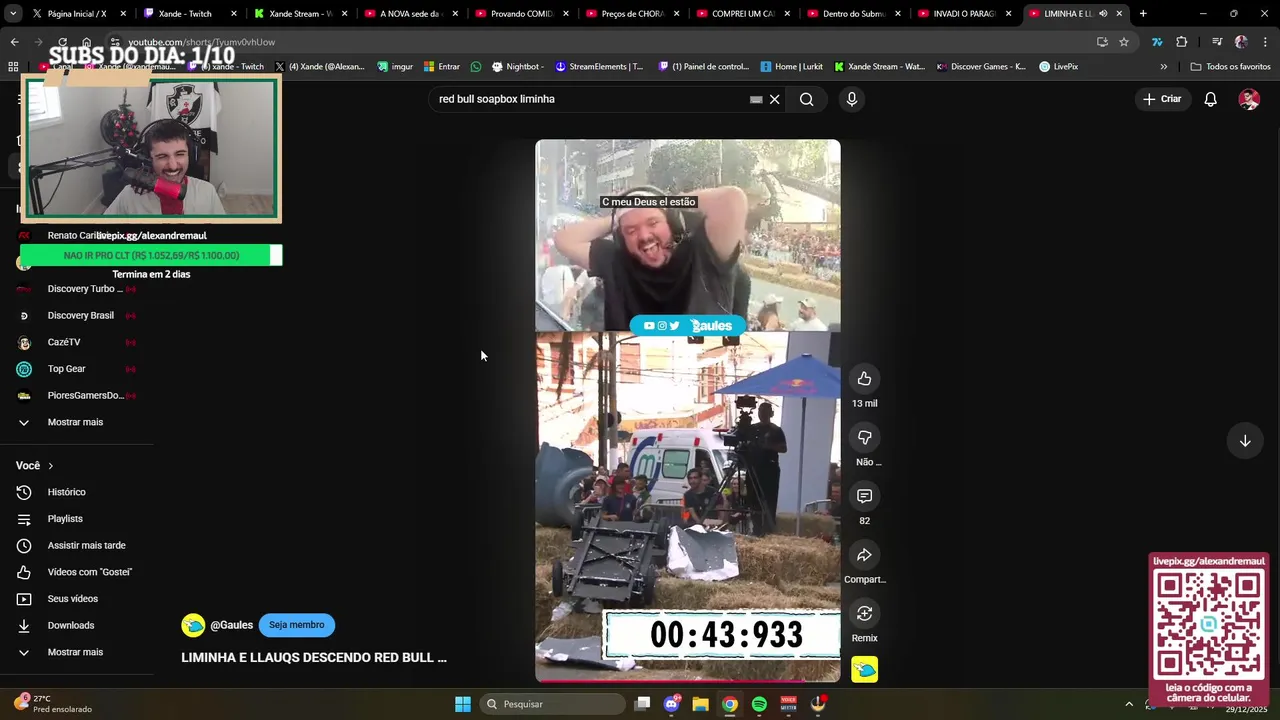The height and width of the screenshot is (720, 1280).
Task: Open Discovery Turbo channel subscription
Action: pos(85,289)
